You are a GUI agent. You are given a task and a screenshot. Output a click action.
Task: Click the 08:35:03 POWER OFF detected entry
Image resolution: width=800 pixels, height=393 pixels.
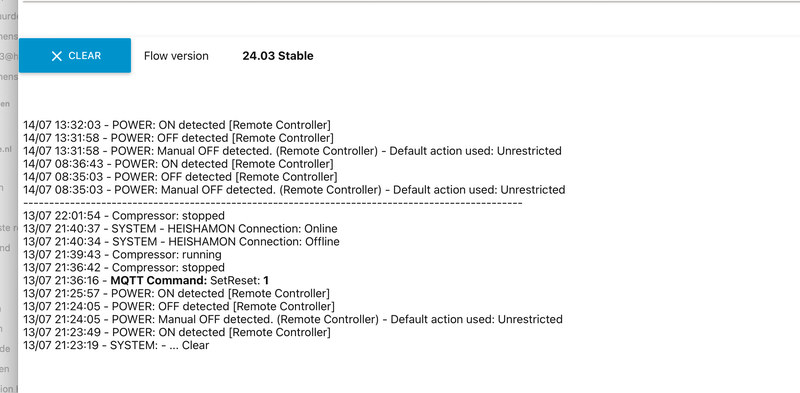click(180, 177)
